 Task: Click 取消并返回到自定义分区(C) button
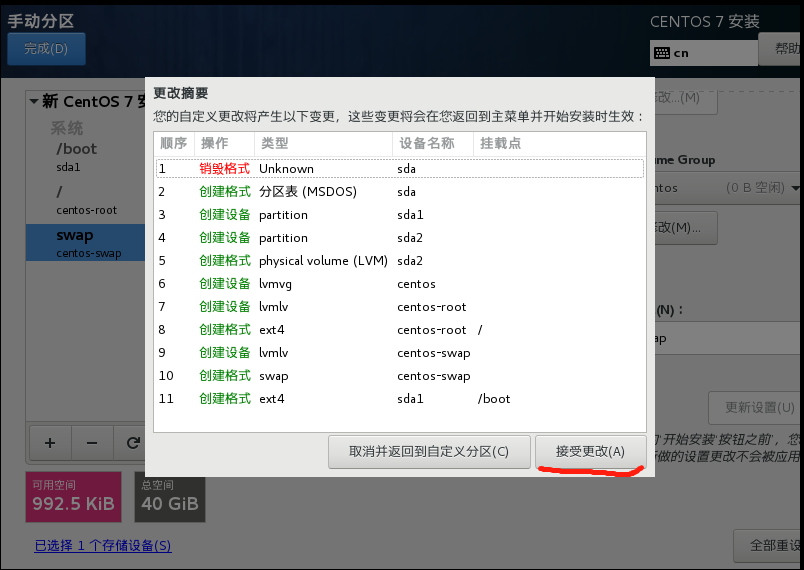[x=429, y=452]
